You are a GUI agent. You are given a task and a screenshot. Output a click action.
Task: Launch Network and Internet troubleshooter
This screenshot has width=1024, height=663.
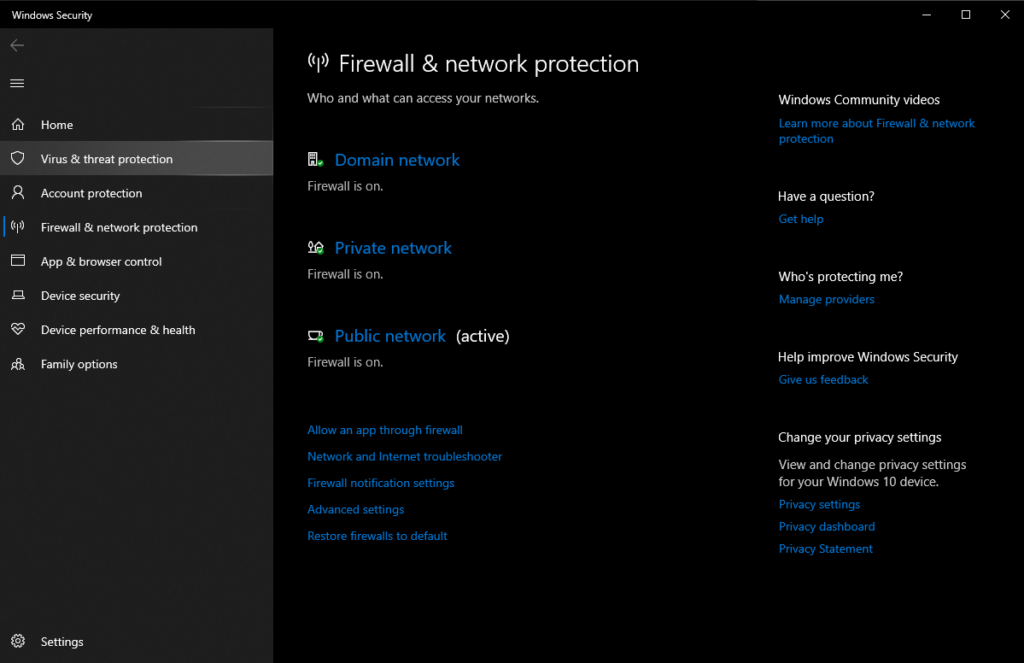click(x=404, y=456)
